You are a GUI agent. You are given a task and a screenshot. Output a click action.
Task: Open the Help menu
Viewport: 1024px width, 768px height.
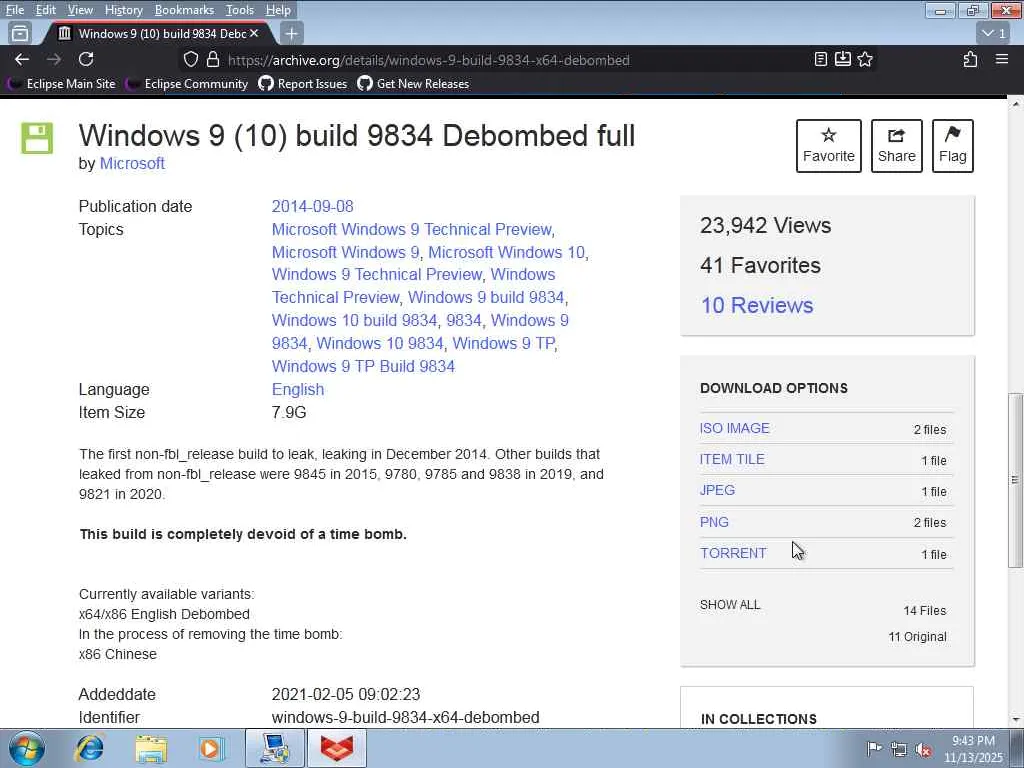(x=278, y=10)
